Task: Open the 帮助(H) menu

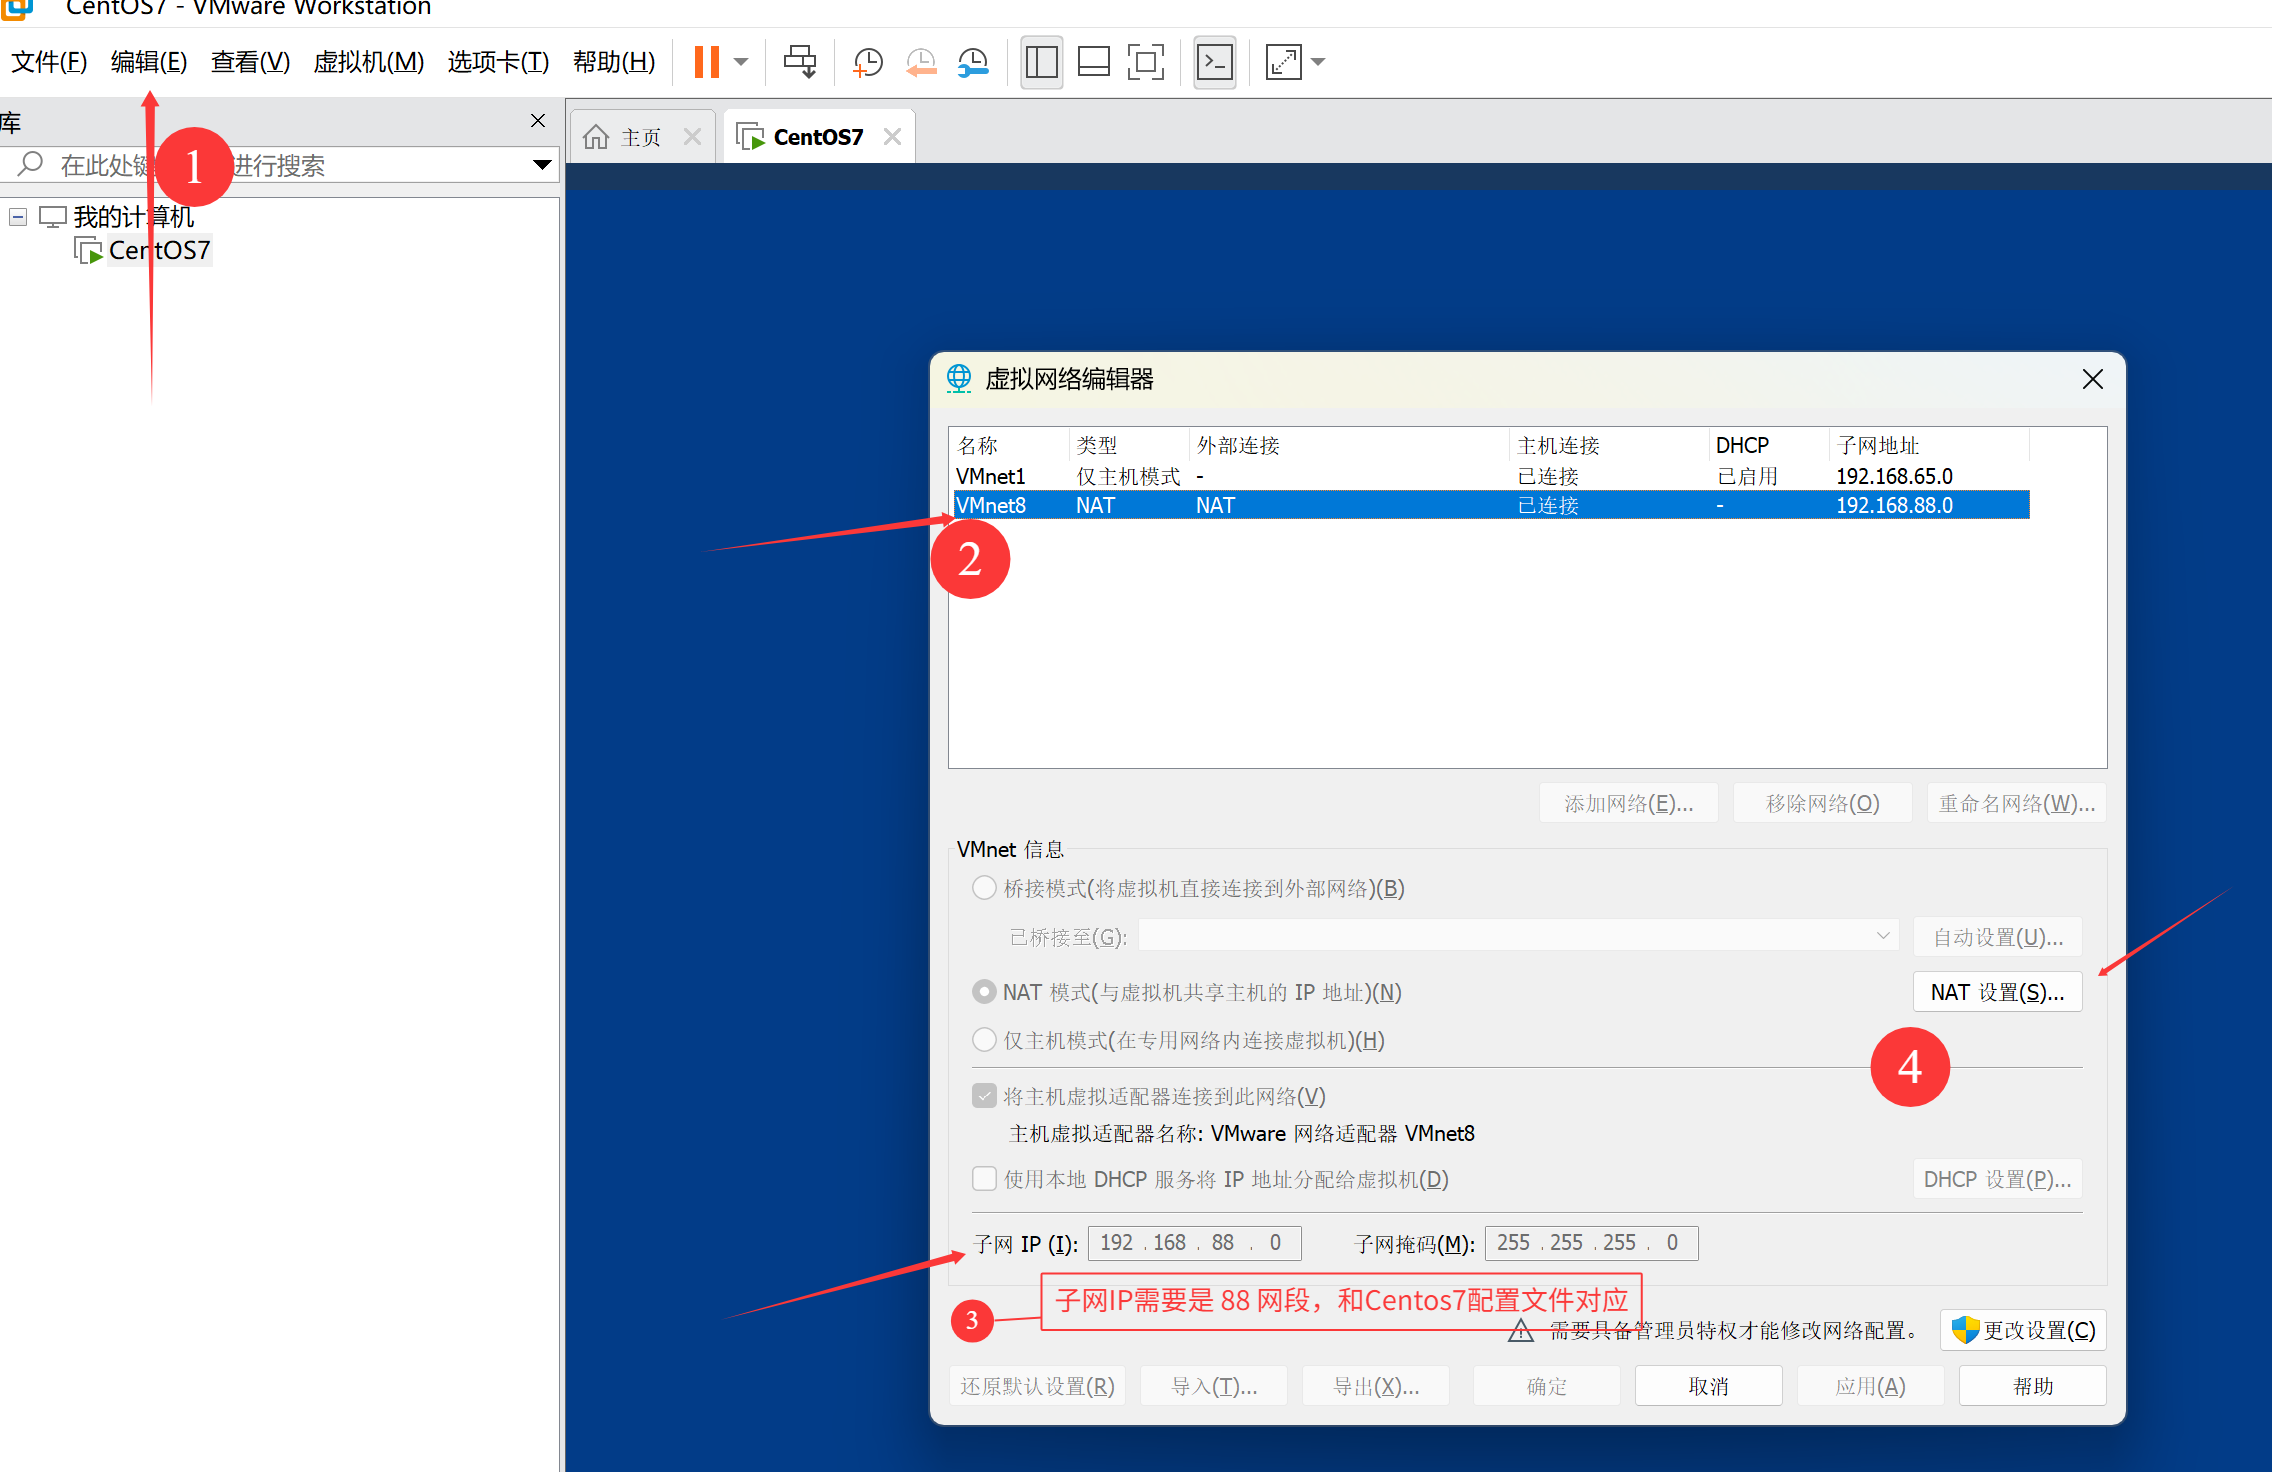Action: (614, 62)
